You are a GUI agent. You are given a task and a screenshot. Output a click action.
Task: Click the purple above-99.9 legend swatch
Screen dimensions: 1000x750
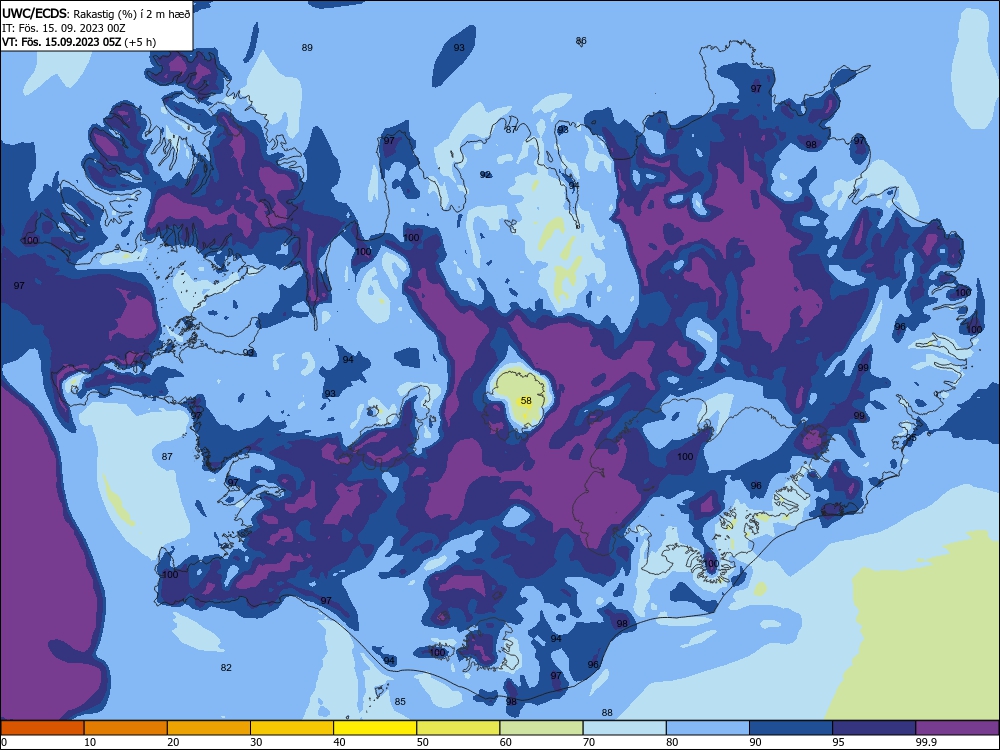957,728
